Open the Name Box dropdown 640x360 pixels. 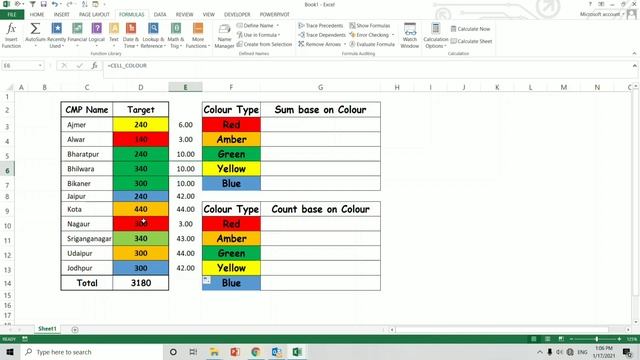click(40, 66)
